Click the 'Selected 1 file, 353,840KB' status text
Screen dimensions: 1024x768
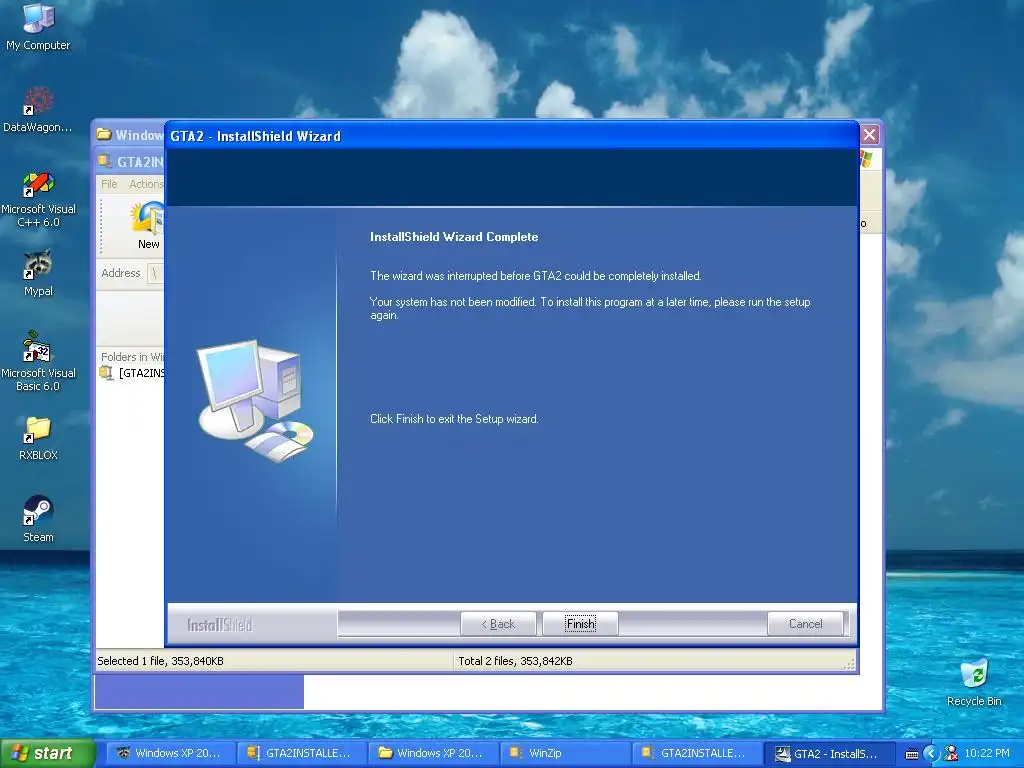point(160,661)
